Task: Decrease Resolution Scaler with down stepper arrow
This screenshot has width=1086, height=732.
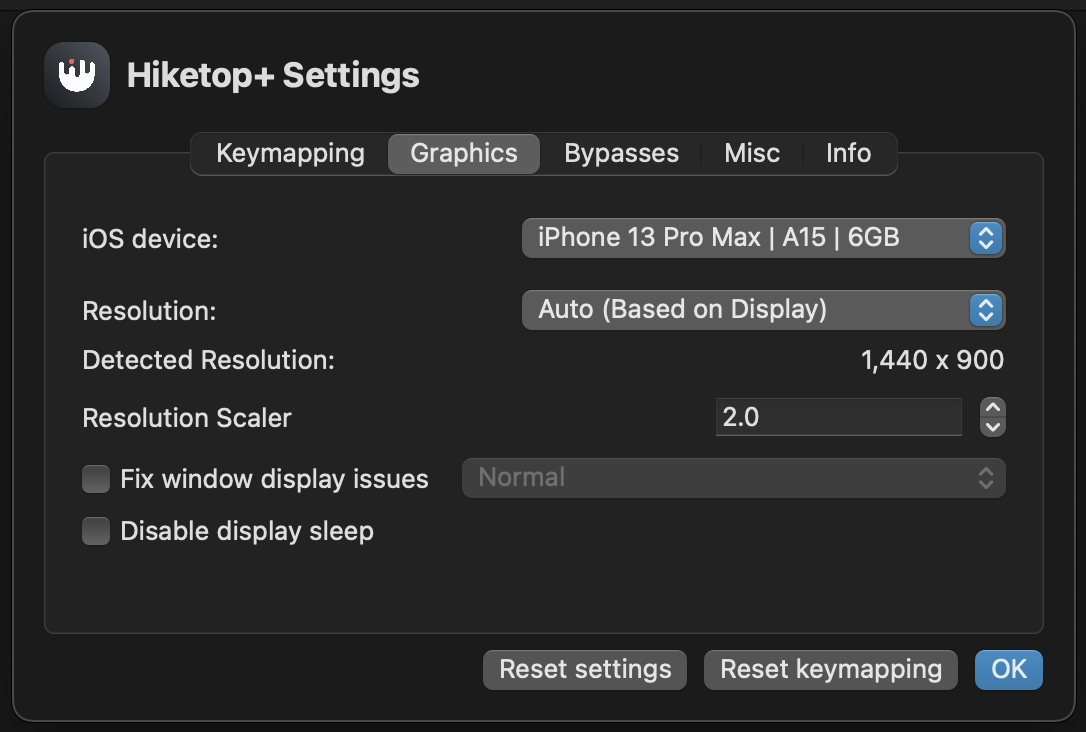Action: (992, 427)
